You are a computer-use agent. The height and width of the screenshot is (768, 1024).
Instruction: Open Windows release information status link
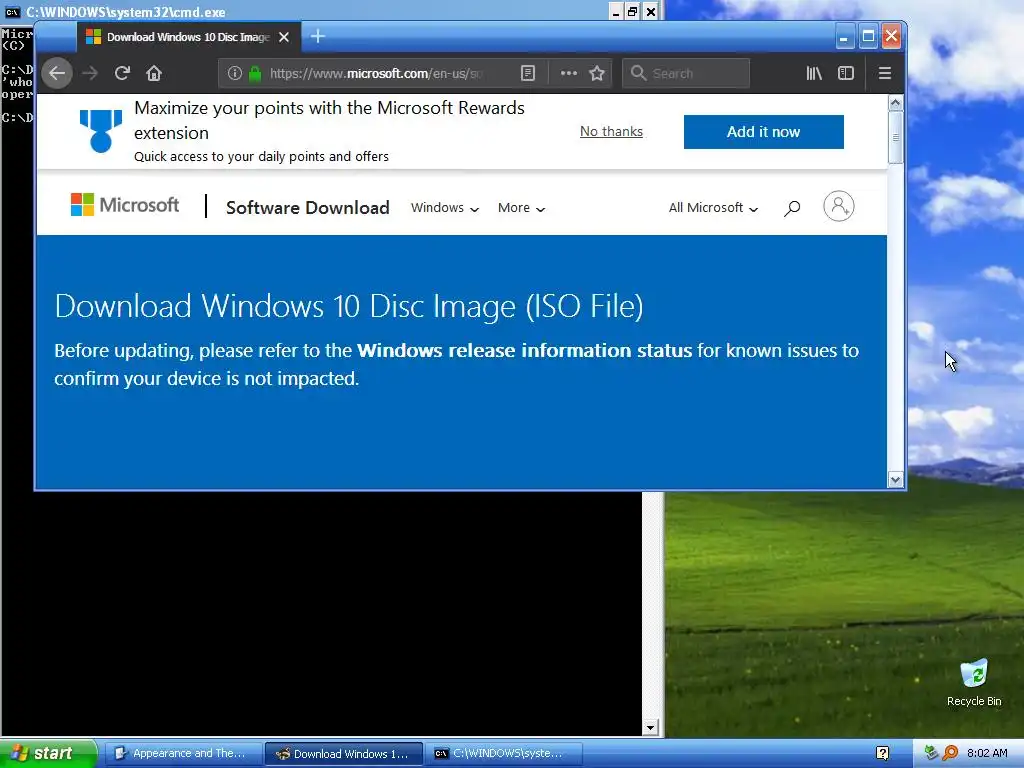click(x=524, y=351)
